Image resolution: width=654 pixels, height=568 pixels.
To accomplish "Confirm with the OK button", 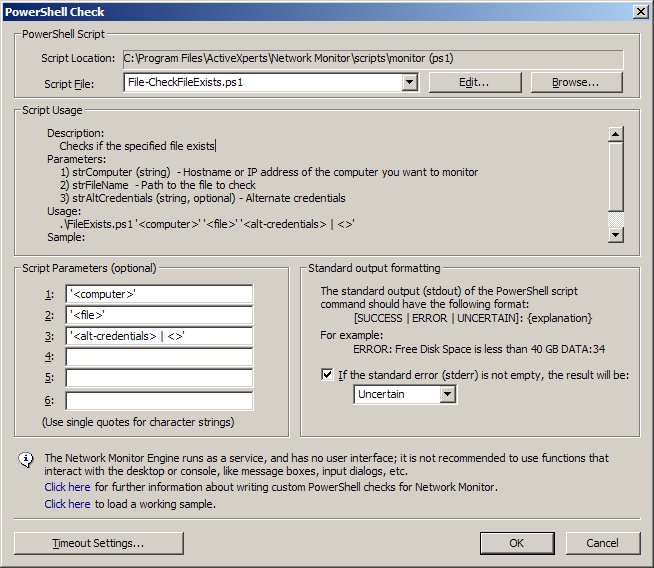I will pyautogui.click(x=517, y=543).
